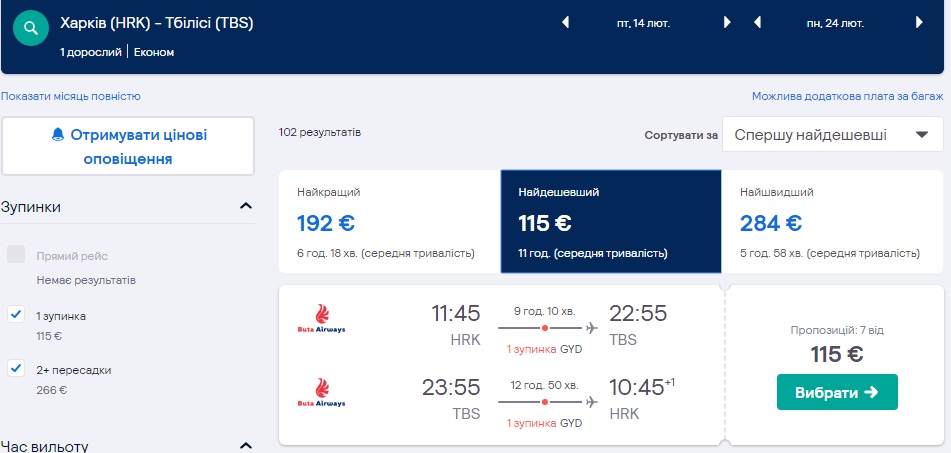Open 'Показати місяць повністю' link
Viewport: 951px width, 453px height.
(x=71, y=96)
